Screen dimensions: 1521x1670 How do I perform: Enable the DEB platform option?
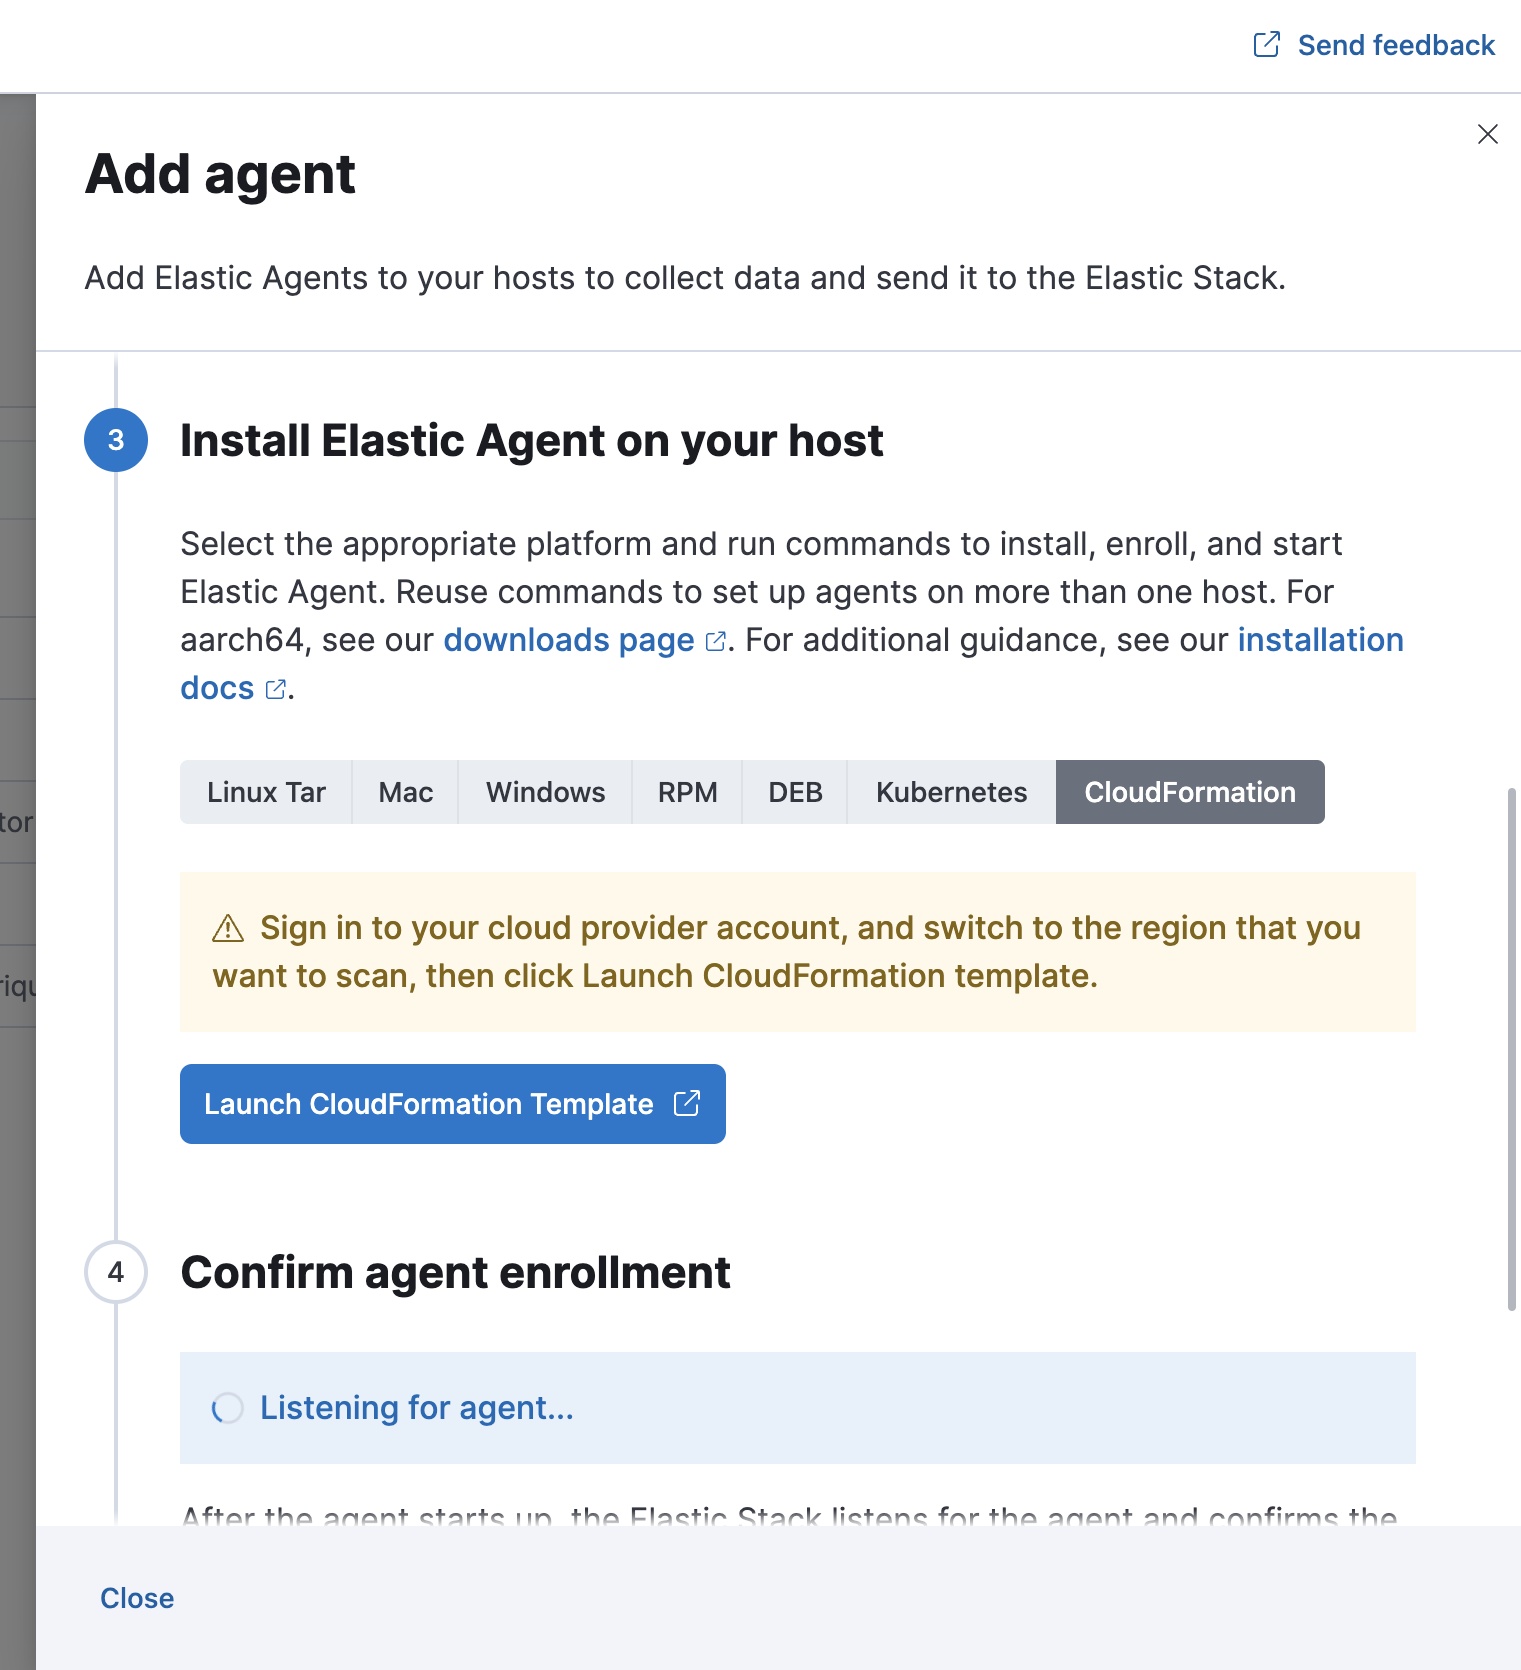click(795, 792)
